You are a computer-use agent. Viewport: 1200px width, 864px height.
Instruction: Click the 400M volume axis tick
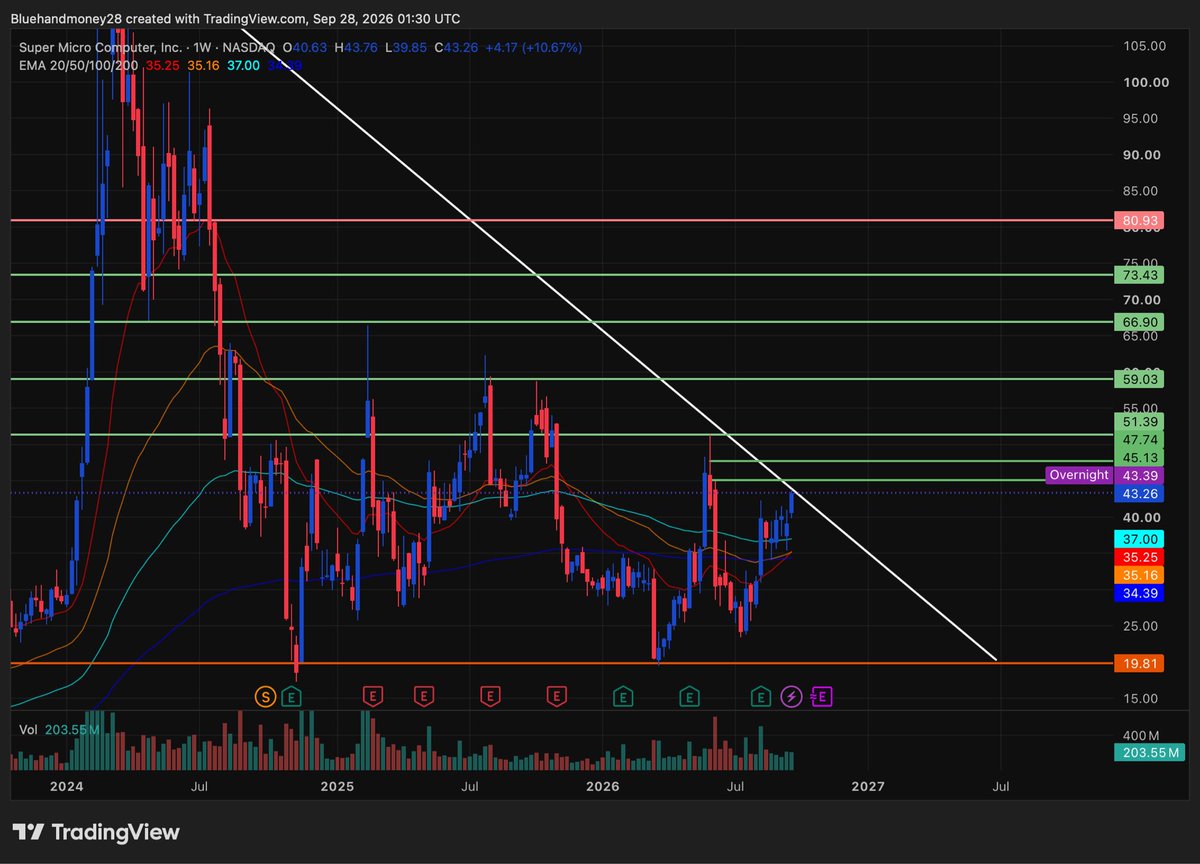(1139, 735)
